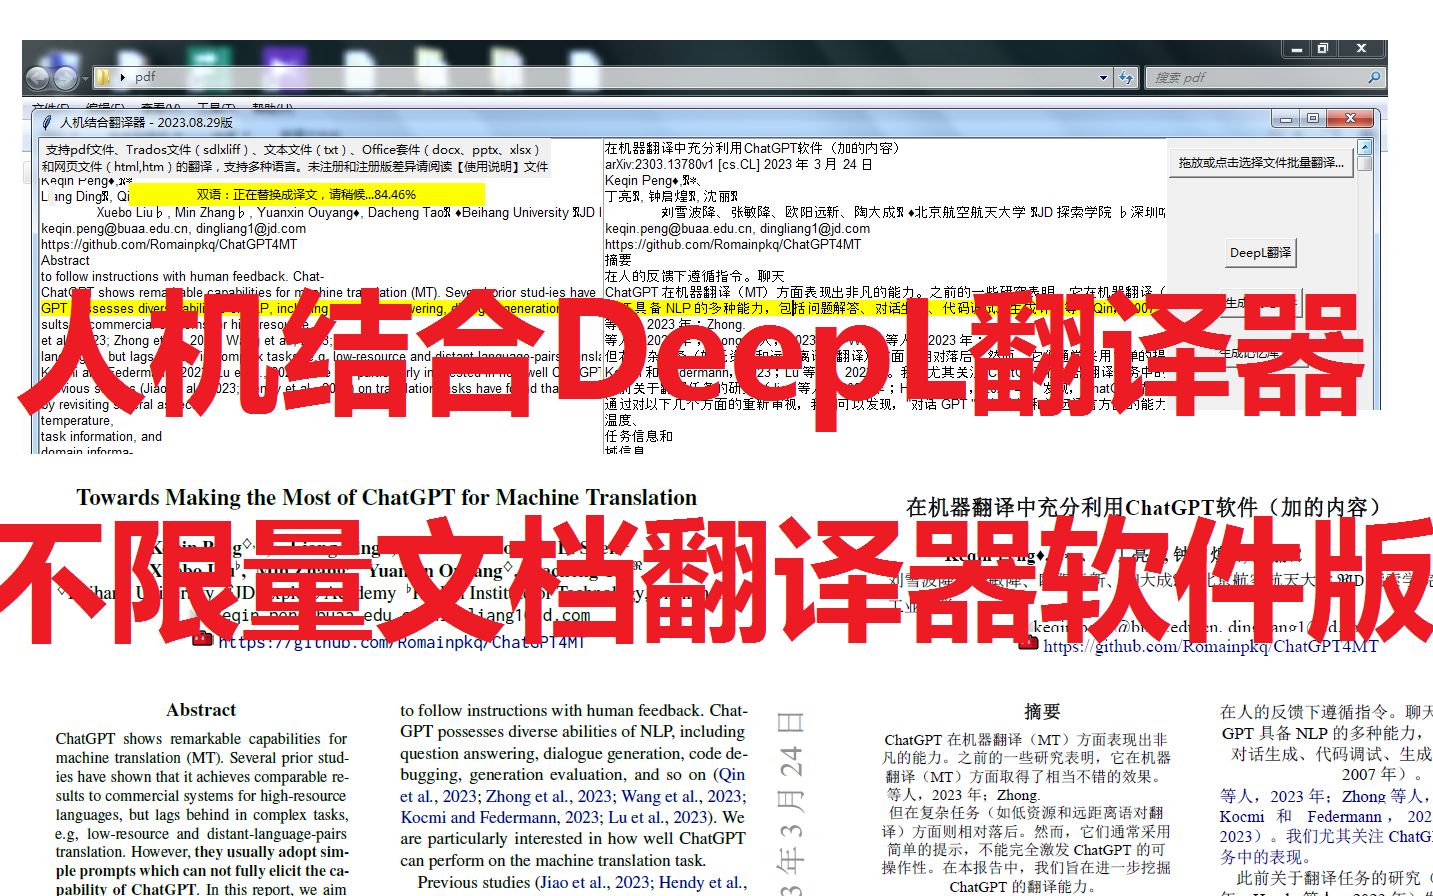1433x896 pixels.
Task: Select the 'pdf' path segment in address bar
Action: pyautogui.click(x=145, y=77)
